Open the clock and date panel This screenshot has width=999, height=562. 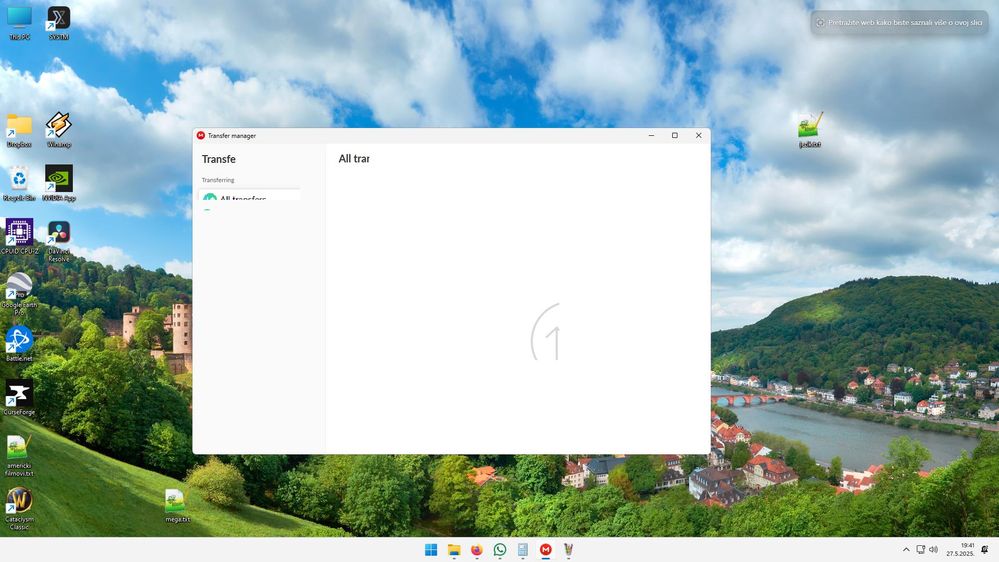[x=961, y=550]
